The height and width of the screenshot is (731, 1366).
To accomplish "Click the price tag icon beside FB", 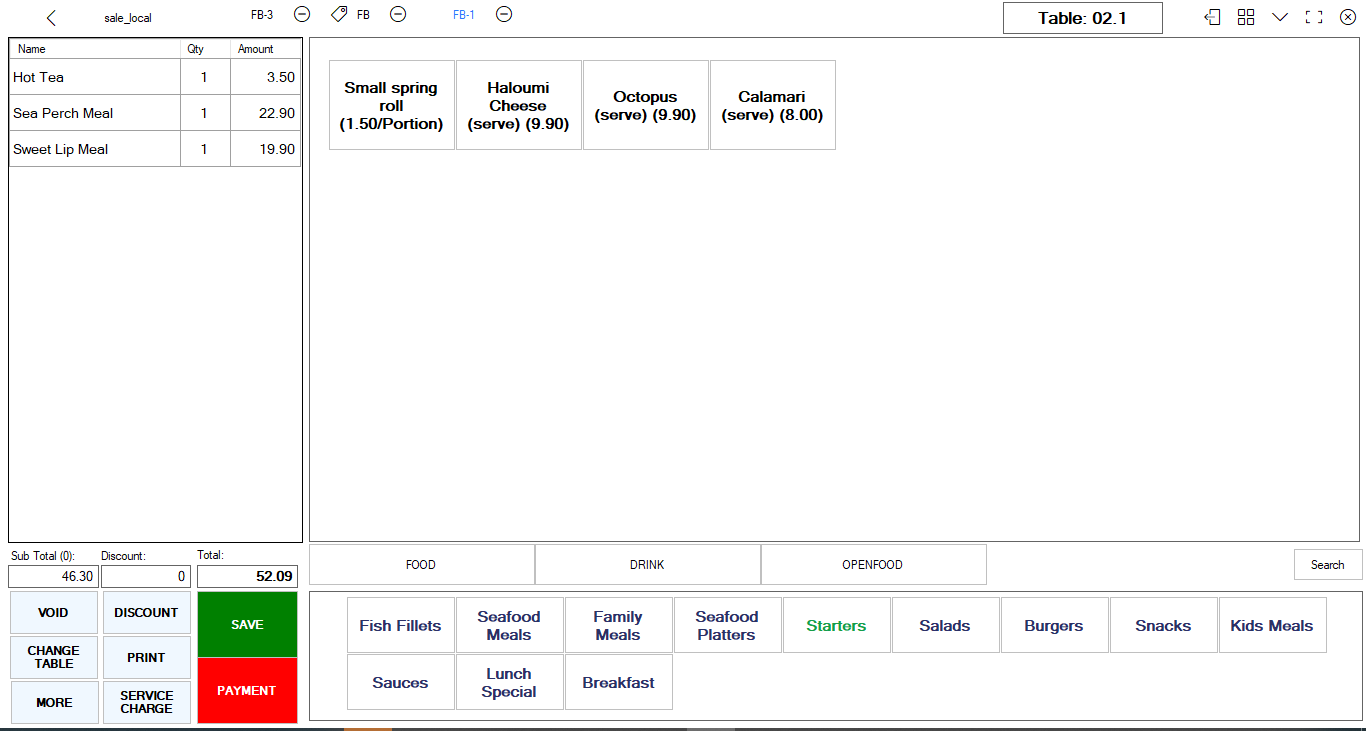I will pos(339,14).
